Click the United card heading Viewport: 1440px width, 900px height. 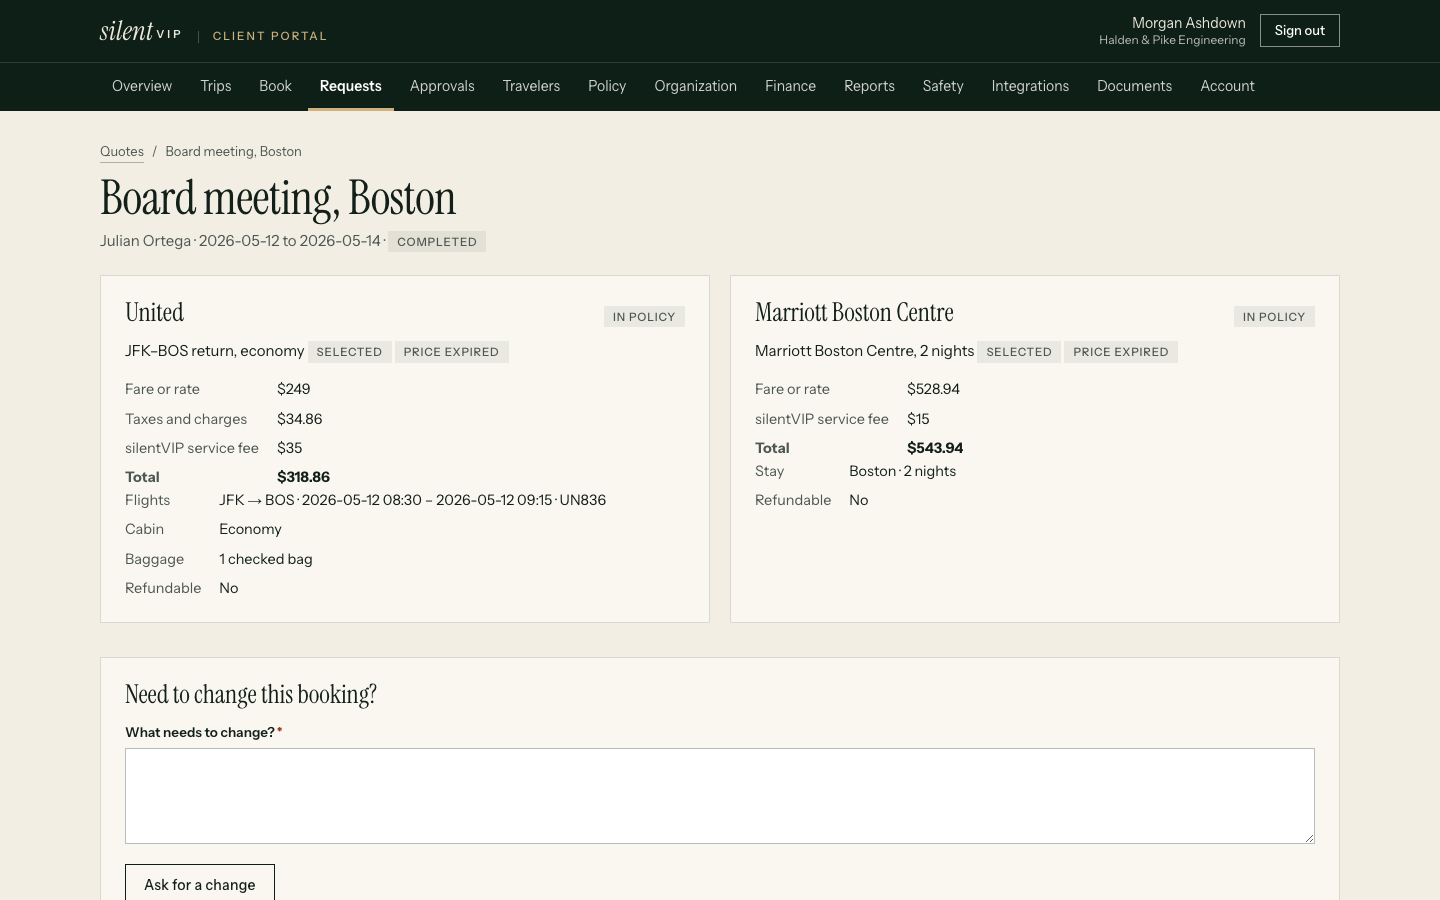coord(155,313)
